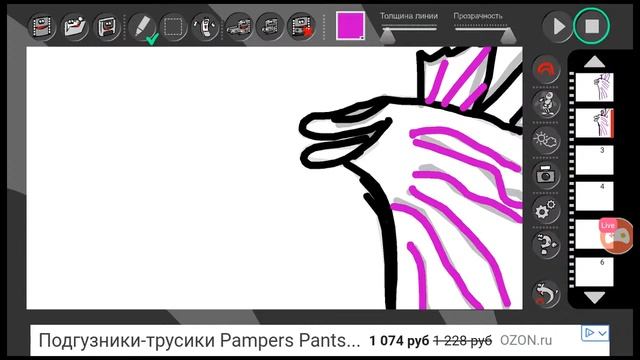This screenshot has height=360, width=640.
Task: Open the sun and cloud background icon
Action: point(546,140)
